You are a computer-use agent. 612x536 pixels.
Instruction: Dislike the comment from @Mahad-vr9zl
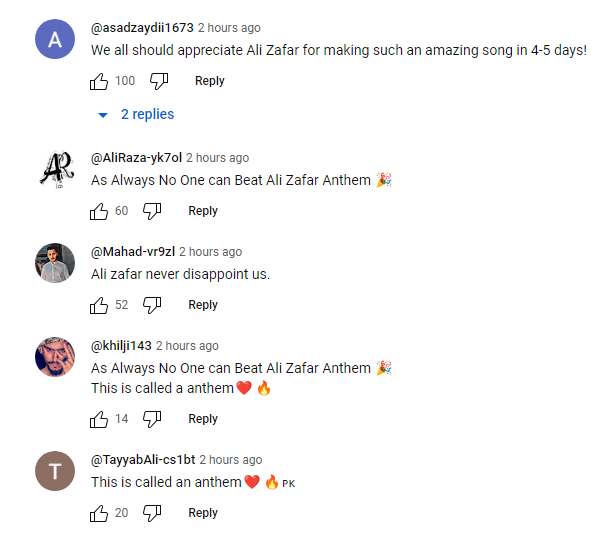tap(152, 305)
